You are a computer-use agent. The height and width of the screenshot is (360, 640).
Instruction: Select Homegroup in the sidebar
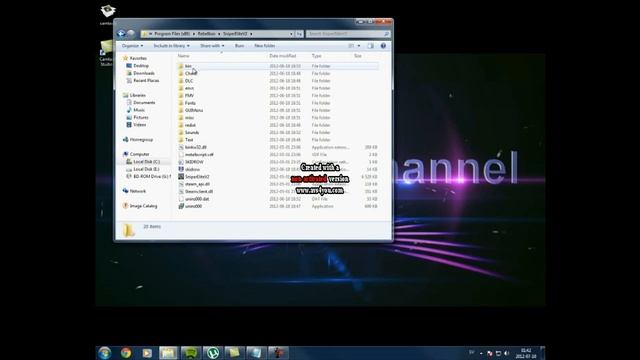pyautogui.click(x=141, y=140)
